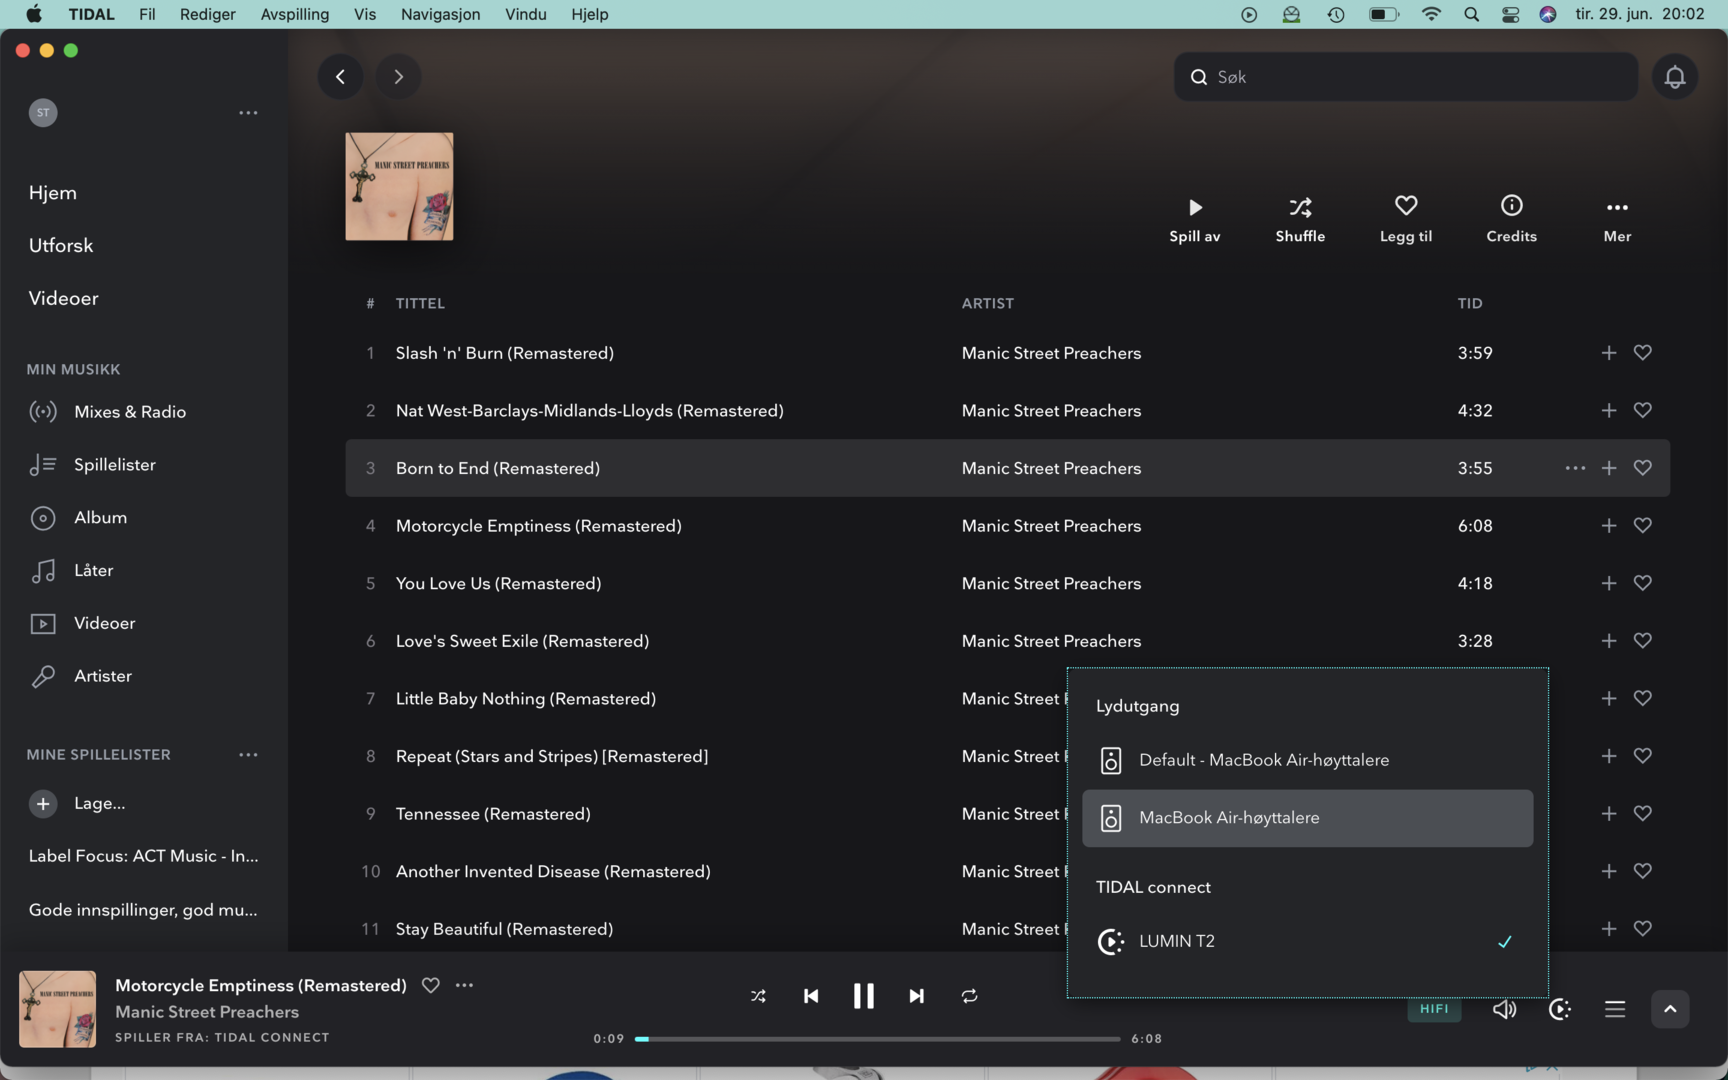
Task: Open the volume speaker control
Action: click(x=1504, y=1009)
